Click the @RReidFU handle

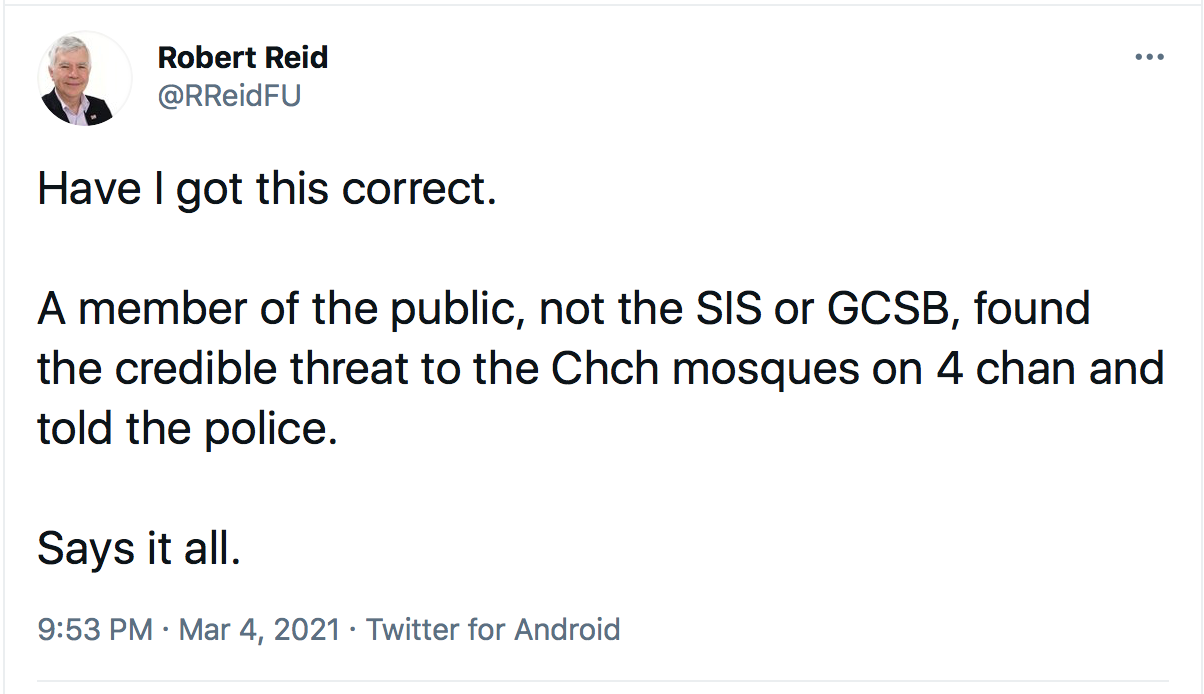pyautogui.click(x=229, y=95)
